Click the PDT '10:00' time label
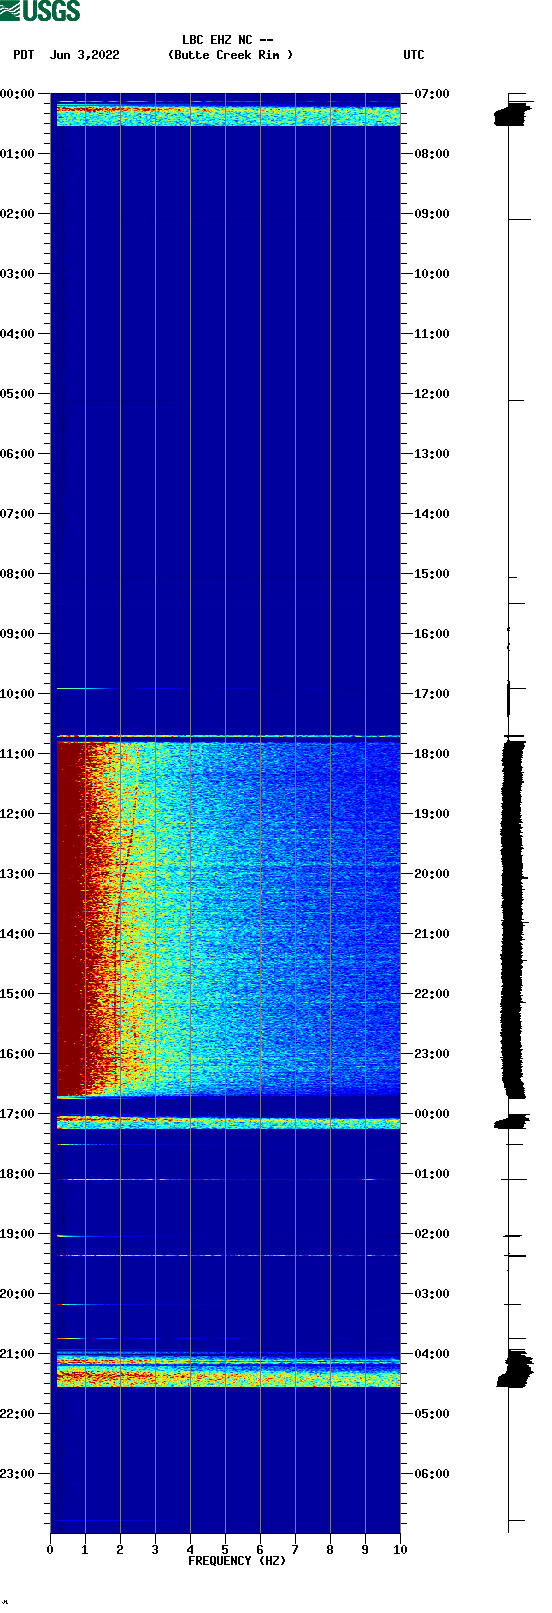Viewport: 552px width, 1613px height. click(18, 694)
